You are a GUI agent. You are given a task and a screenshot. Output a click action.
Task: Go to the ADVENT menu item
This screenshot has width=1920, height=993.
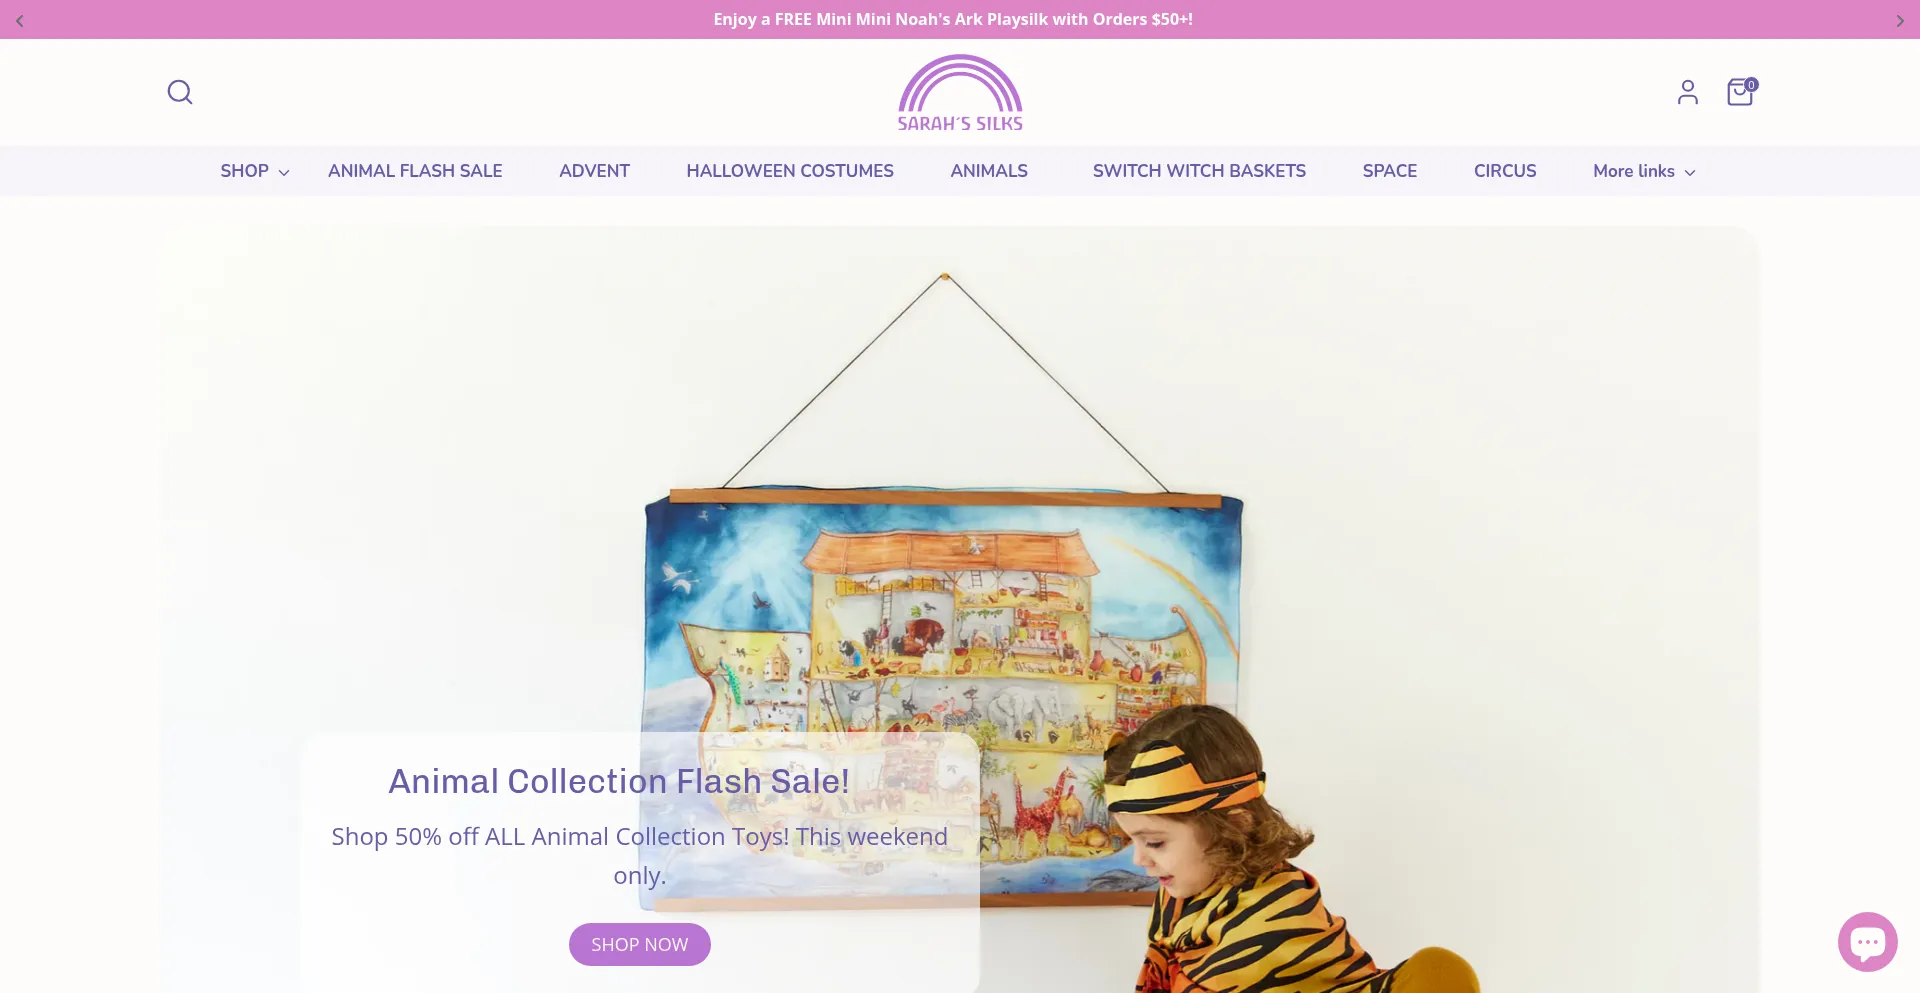click(594, 171)
